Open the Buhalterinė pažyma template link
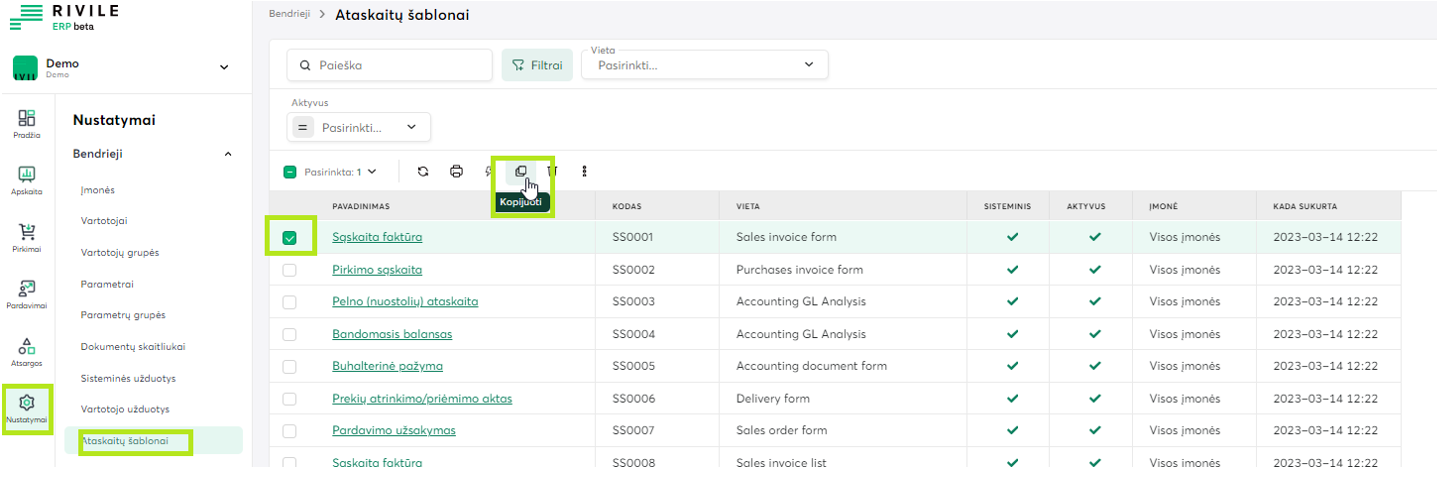The width and height of the screenshot is (1437, 493). 387,366
